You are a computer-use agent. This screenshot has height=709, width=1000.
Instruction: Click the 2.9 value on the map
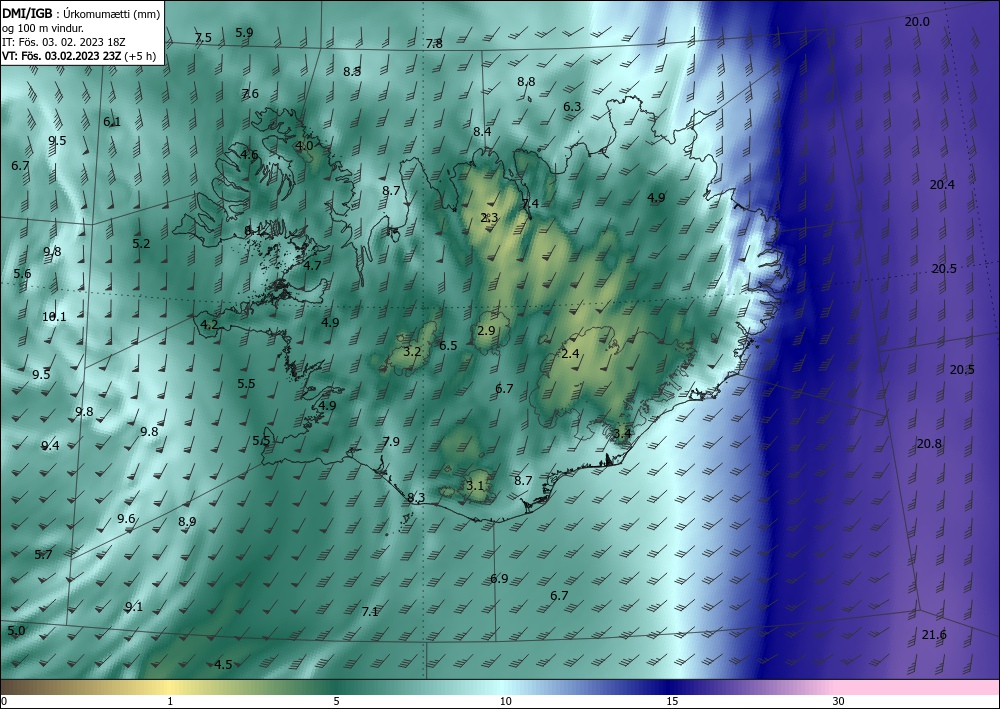(x=486, y=330)
